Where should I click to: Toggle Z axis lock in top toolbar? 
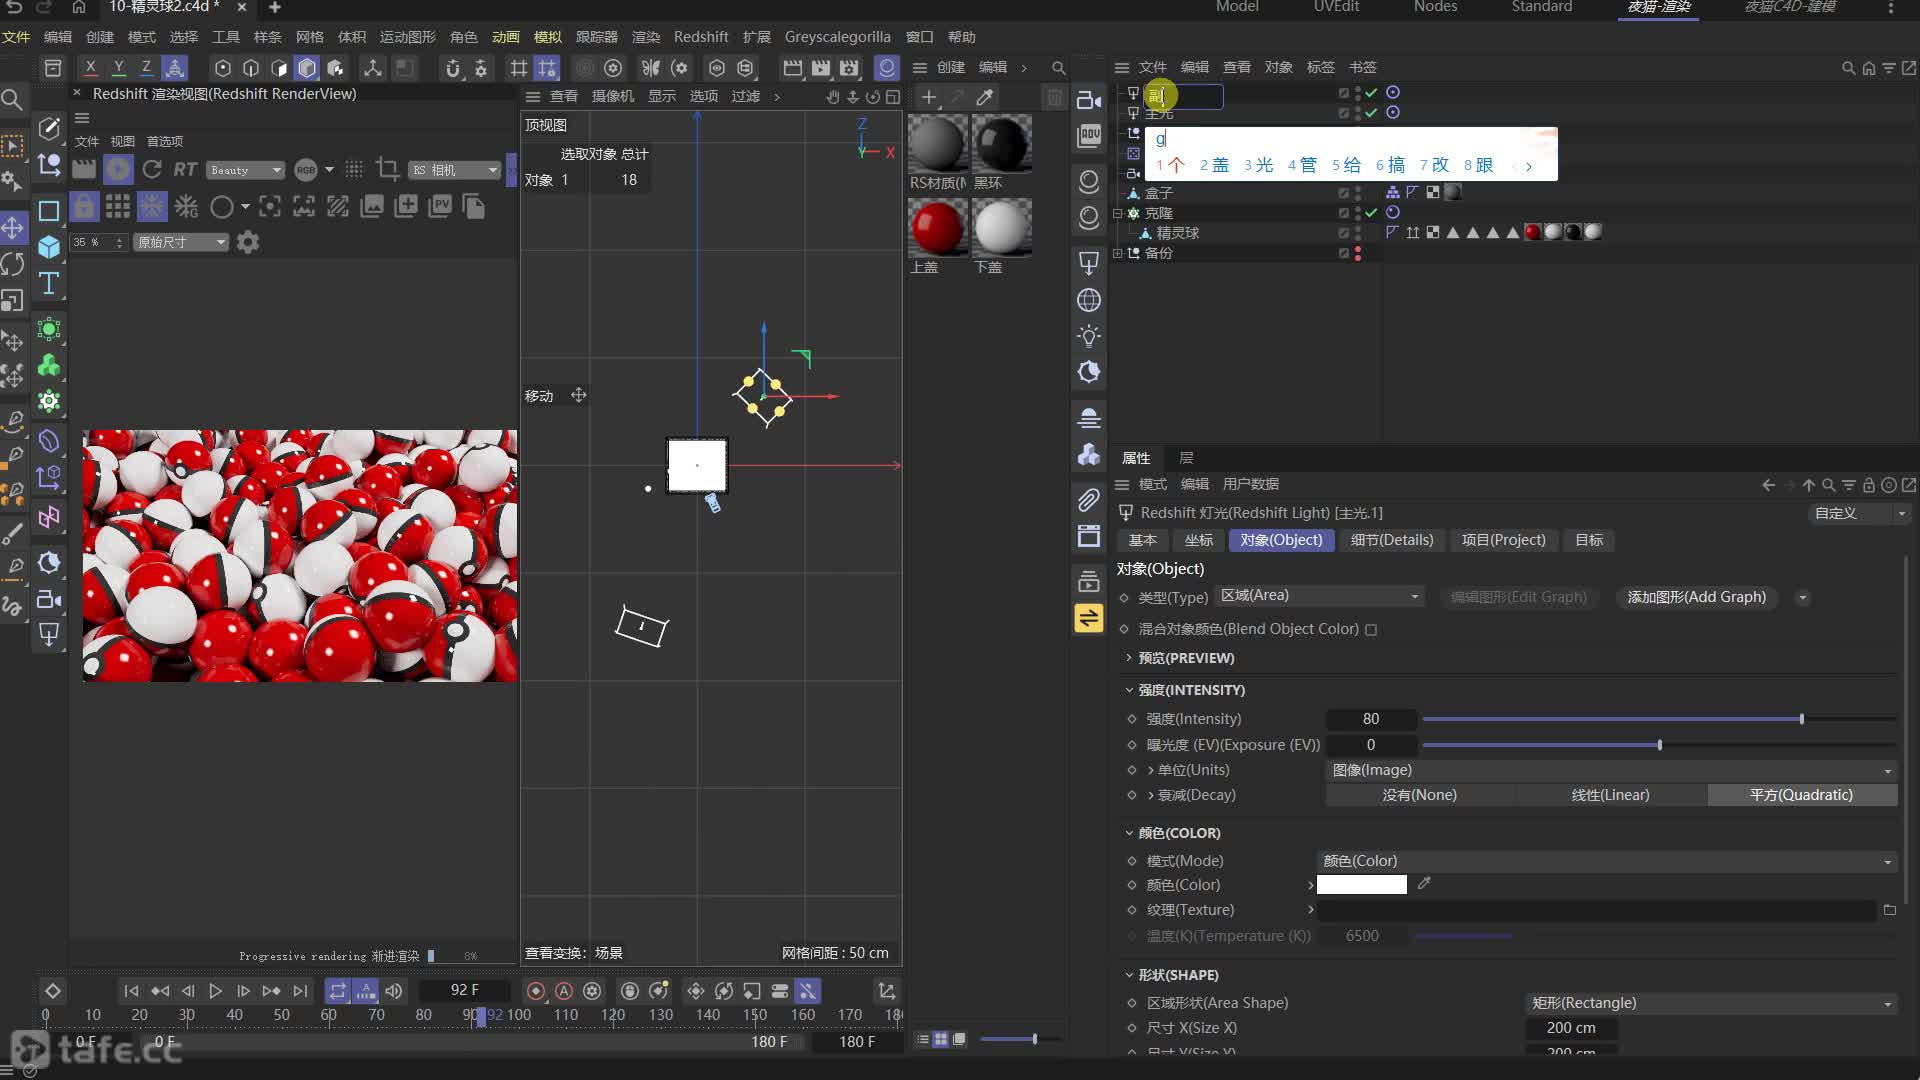click(146, 68)
